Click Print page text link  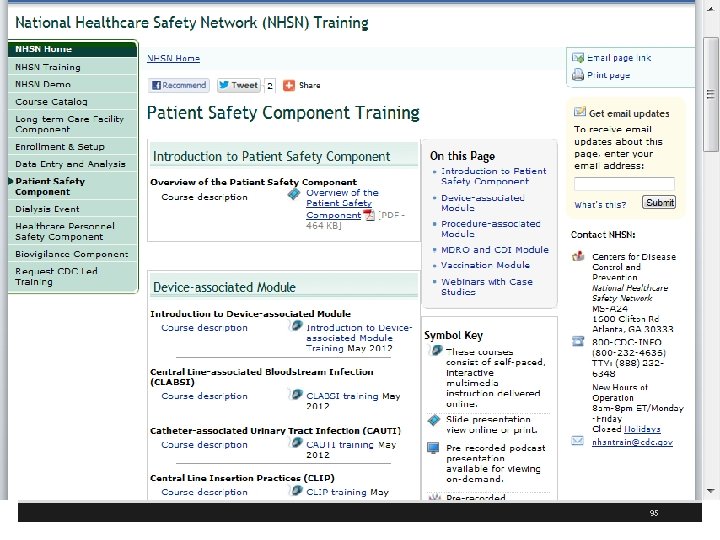608,75
